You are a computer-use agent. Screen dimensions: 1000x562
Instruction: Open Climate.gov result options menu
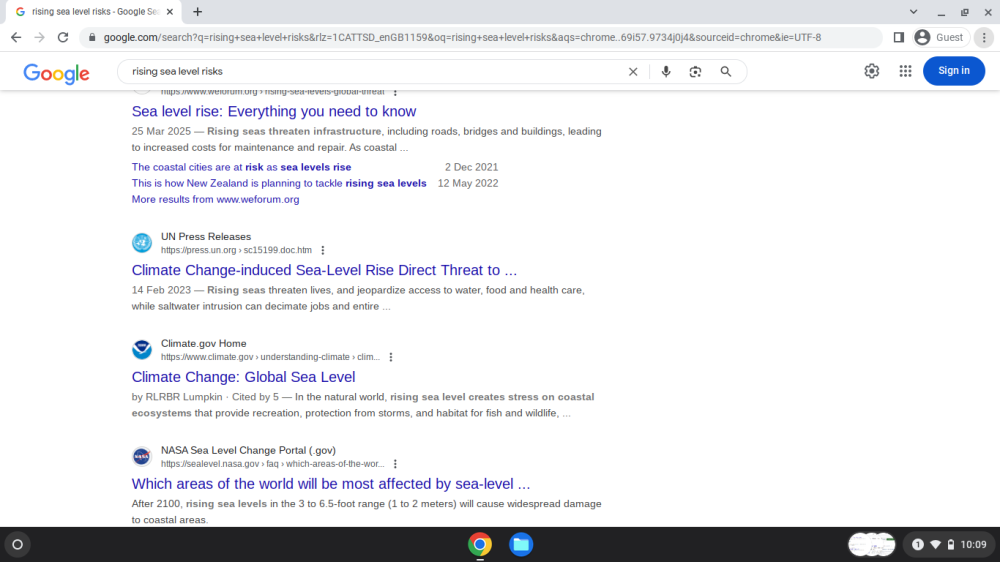pyautogui.click(x=391, y=357)
